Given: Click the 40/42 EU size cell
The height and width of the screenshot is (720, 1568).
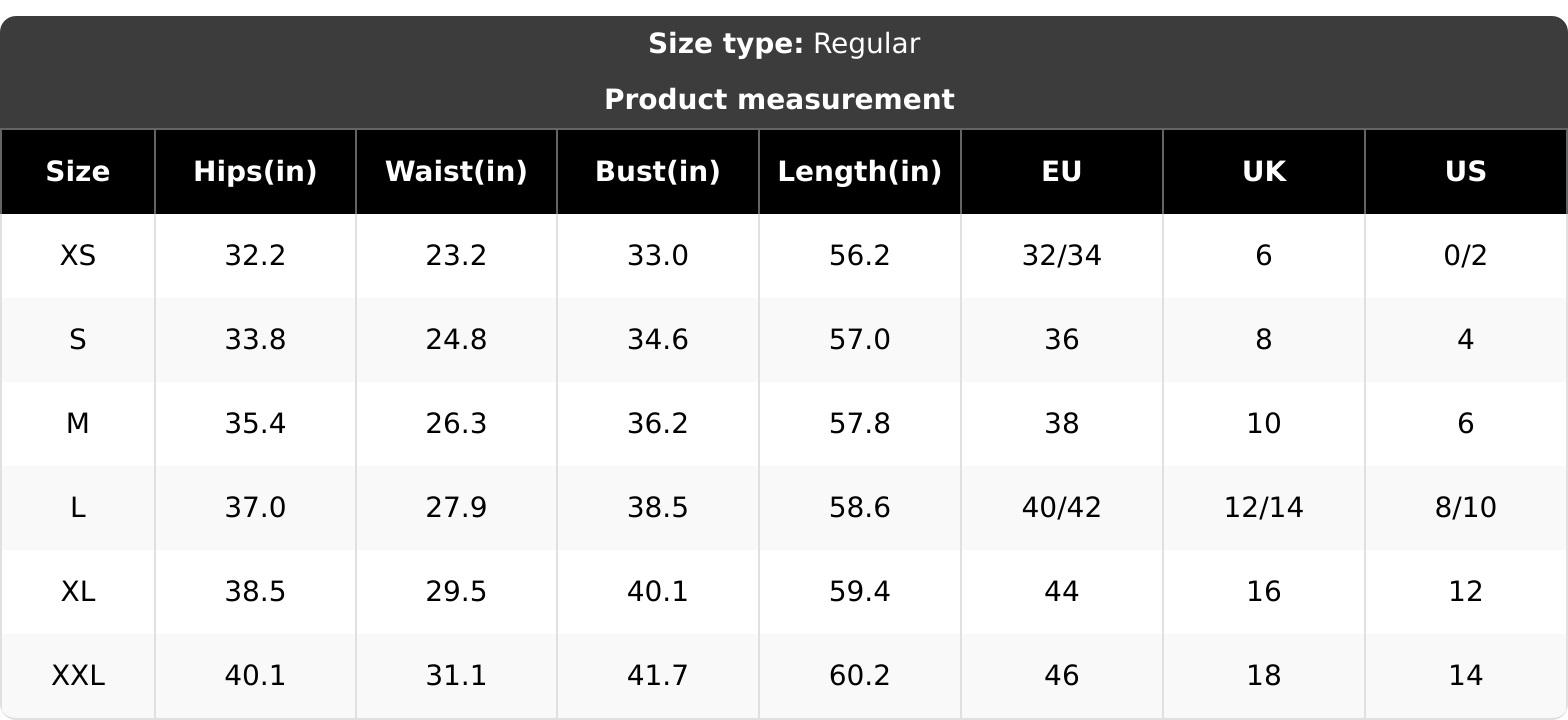Looking at the screenshot, I should pos(1062,508).
